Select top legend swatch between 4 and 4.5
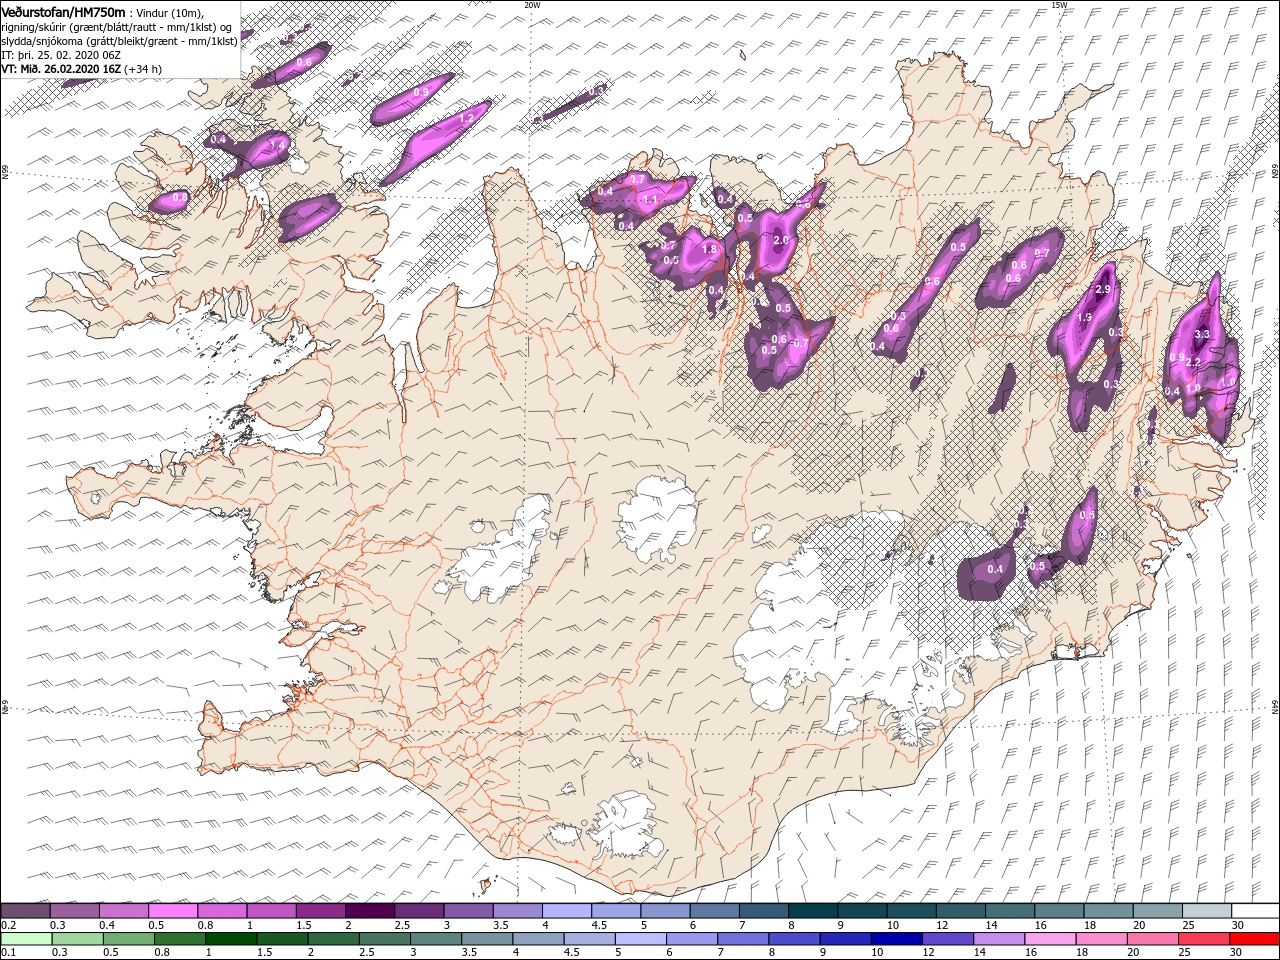 (567, 911)
